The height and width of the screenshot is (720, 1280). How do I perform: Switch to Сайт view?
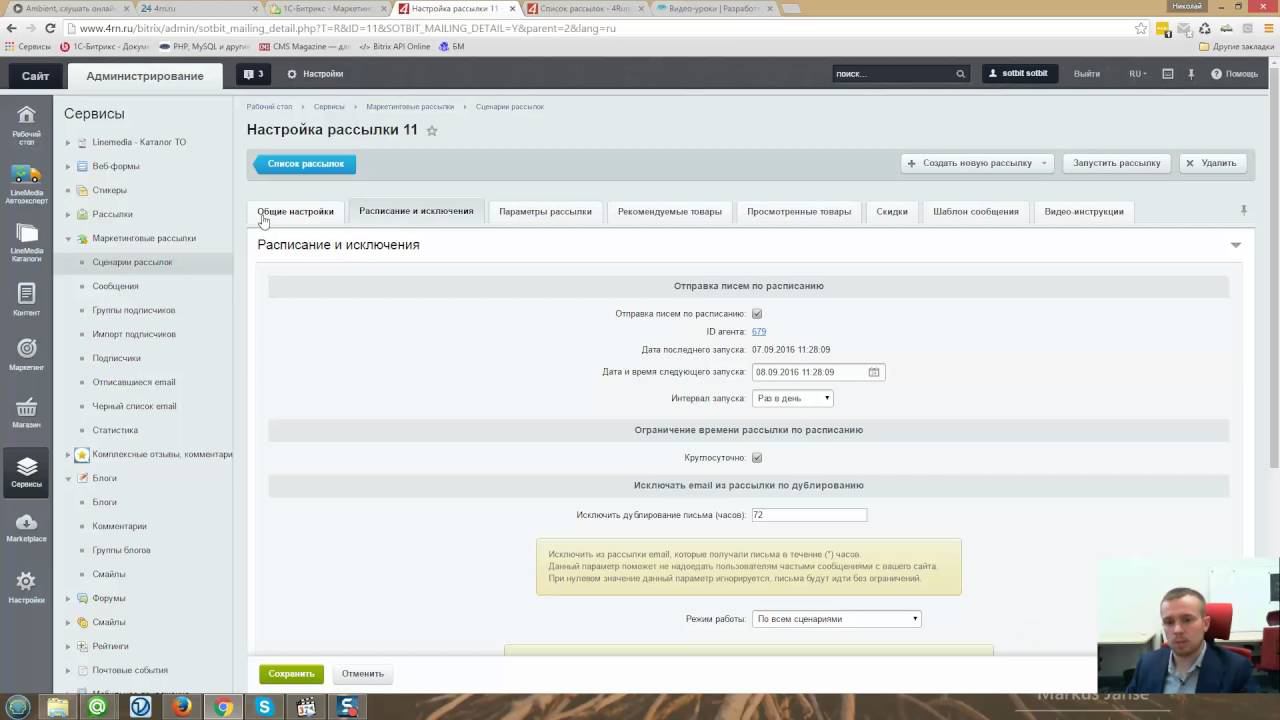(x=35, y=76)
